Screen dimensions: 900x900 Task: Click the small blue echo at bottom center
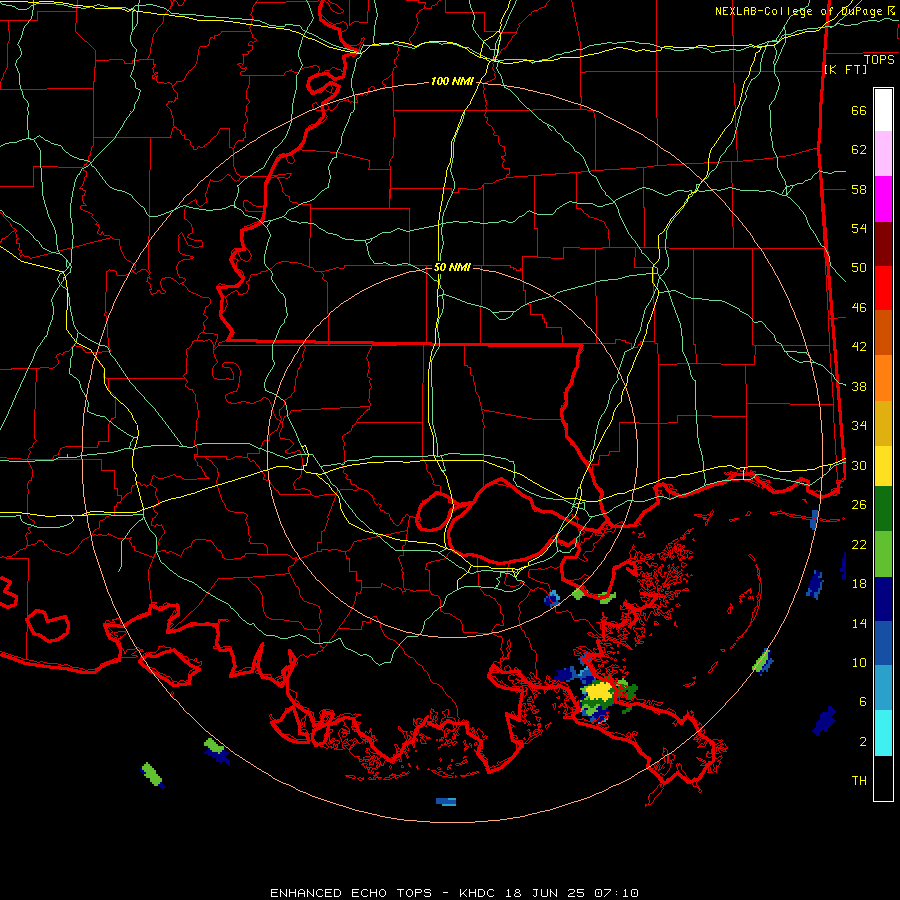(x=446, y=801)
